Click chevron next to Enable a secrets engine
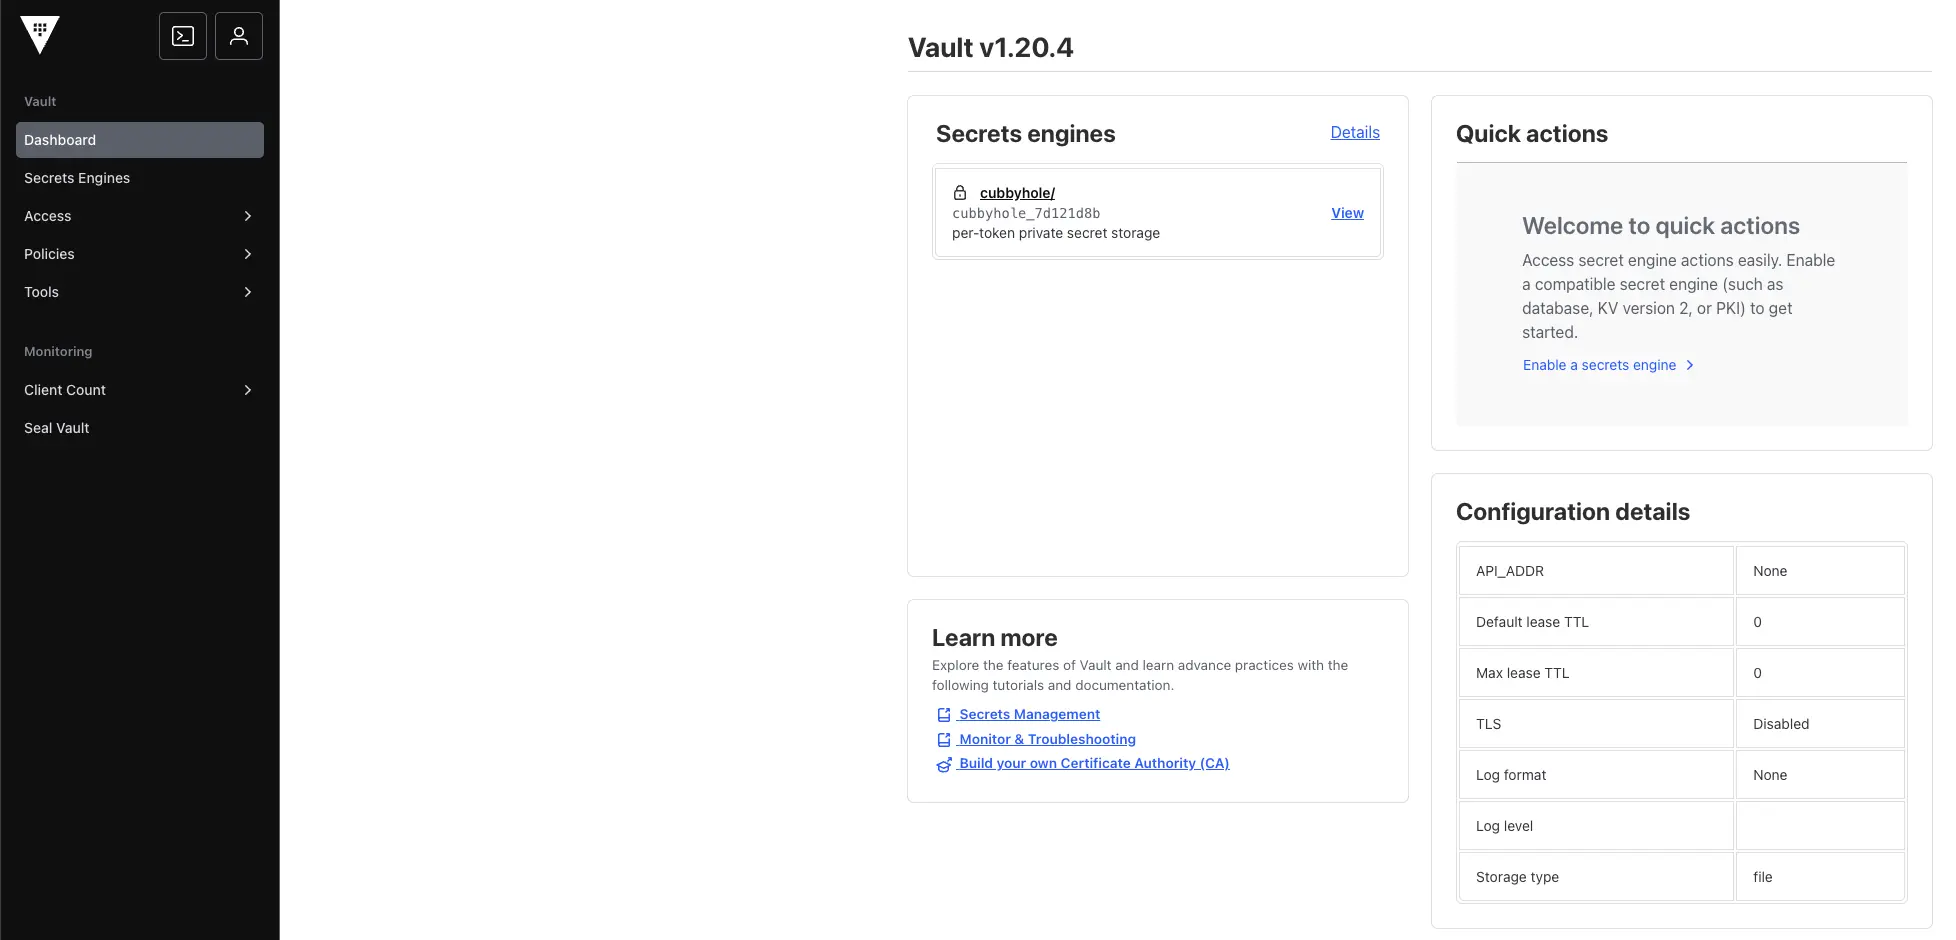Screen dimensions: 1956x940 (x=1690, y=366)
